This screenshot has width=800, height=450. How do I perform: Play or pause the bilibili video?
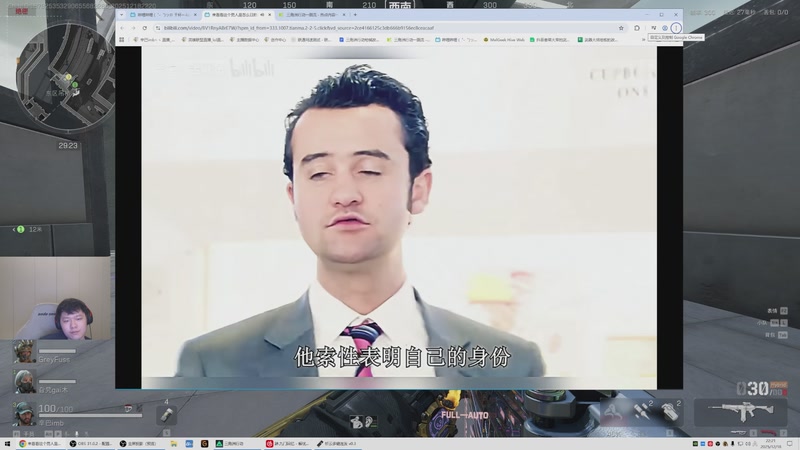399,218
